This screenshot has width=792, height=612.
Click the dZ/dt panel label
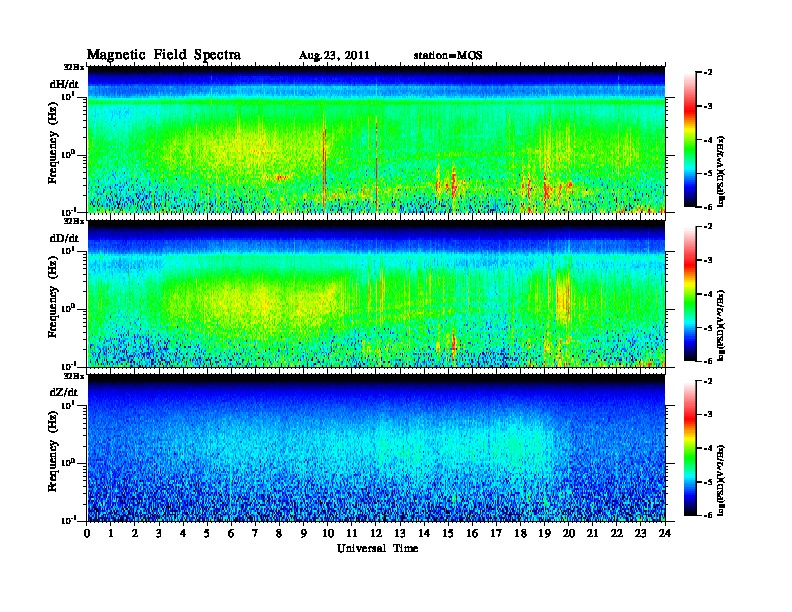(64, 392)
